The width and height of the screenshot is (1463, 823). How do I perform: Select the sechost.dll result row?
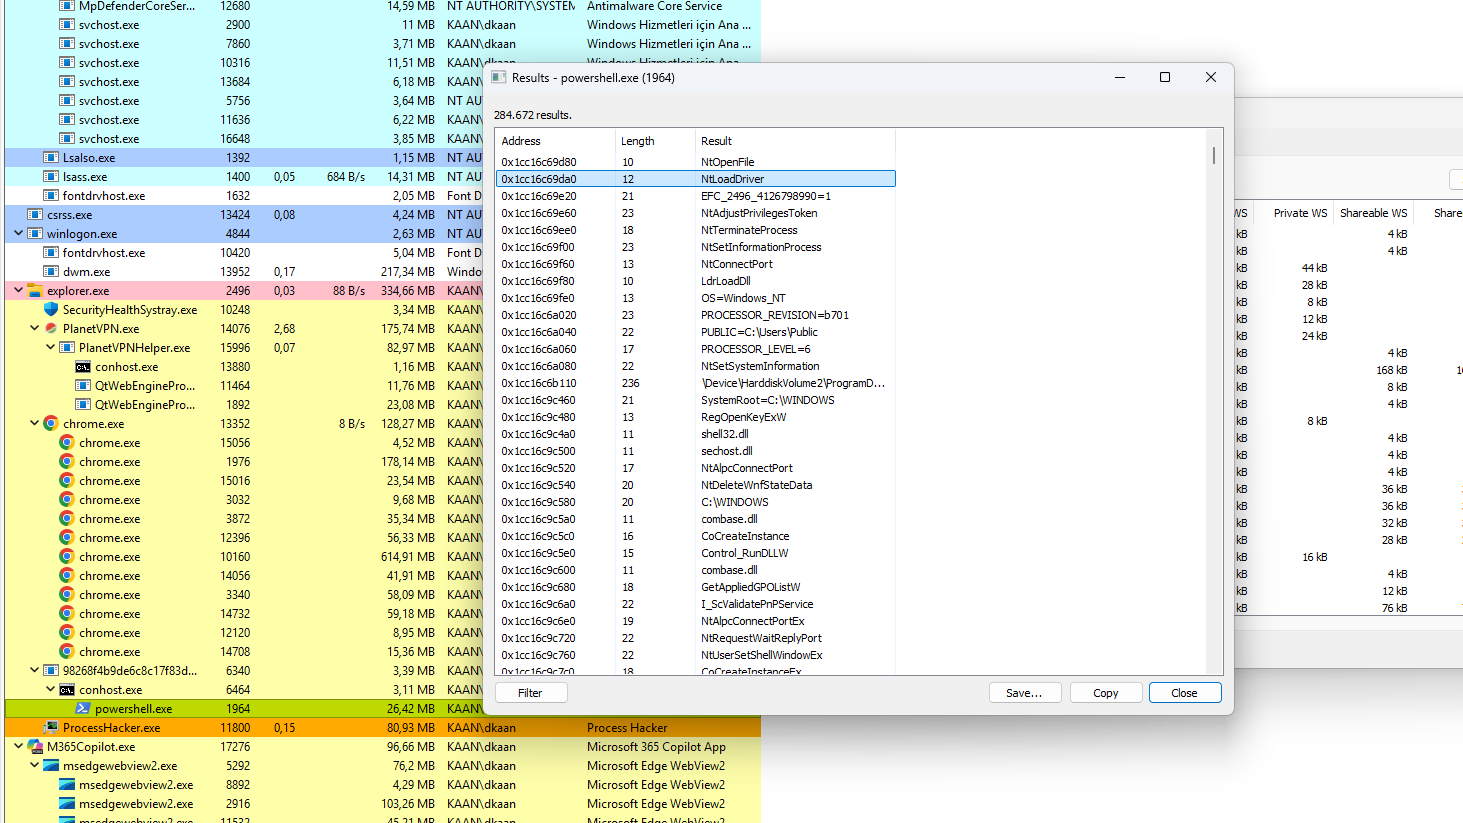(696, 451)
